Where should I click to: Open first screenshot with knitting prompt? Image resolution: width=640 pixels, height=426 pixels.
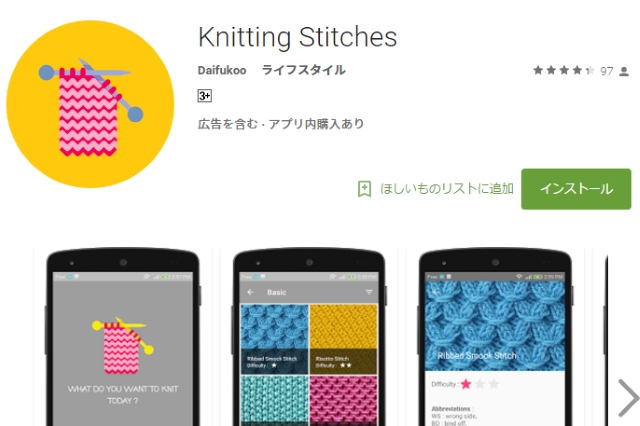click(x=123, y=337)
